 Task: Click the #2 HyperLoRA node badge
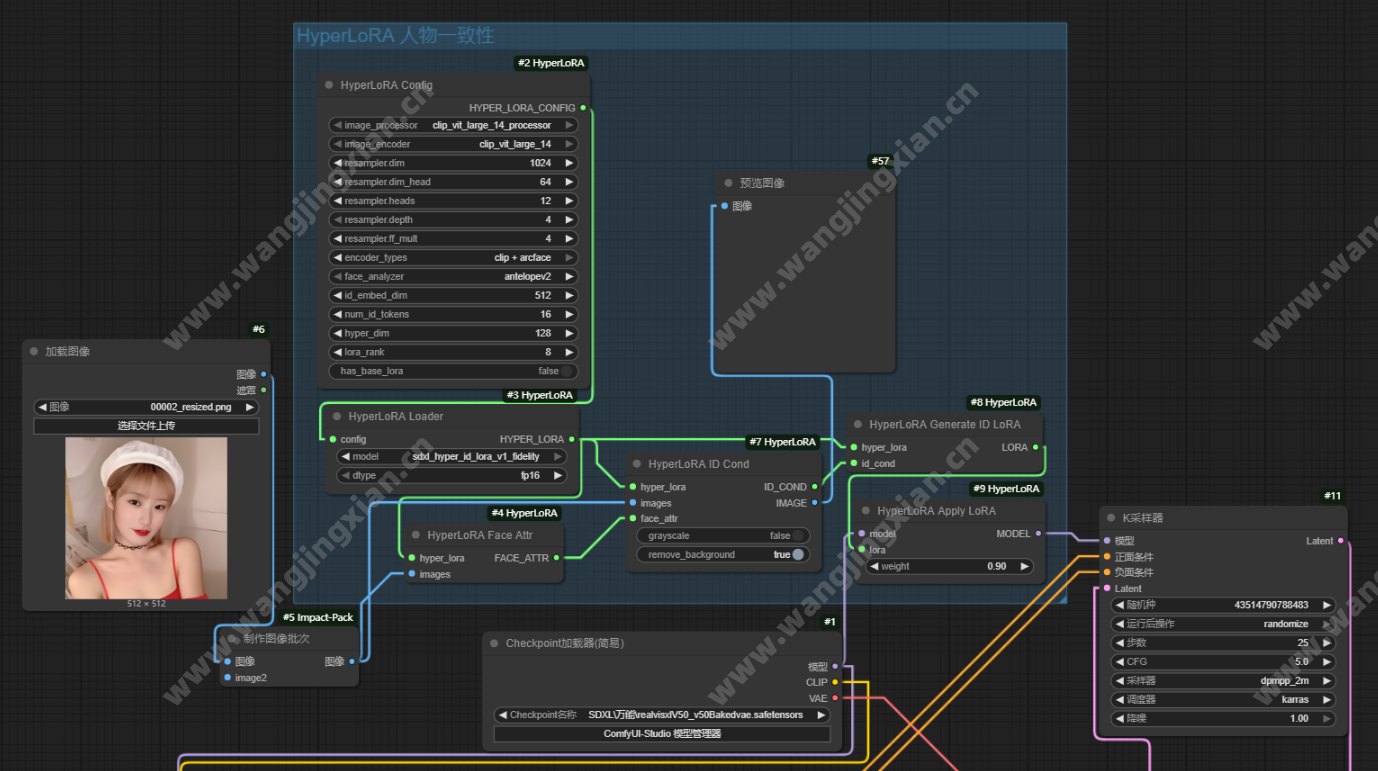click(x=551, y=63)
